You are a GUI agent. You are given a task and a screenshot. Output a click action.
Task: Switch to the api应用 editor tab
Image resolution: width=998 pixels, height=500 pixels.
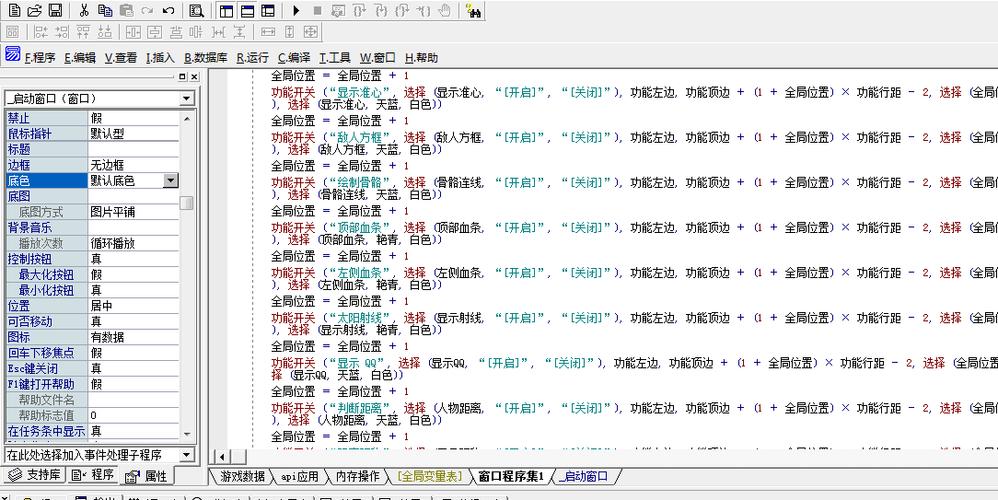pos(299,476)
